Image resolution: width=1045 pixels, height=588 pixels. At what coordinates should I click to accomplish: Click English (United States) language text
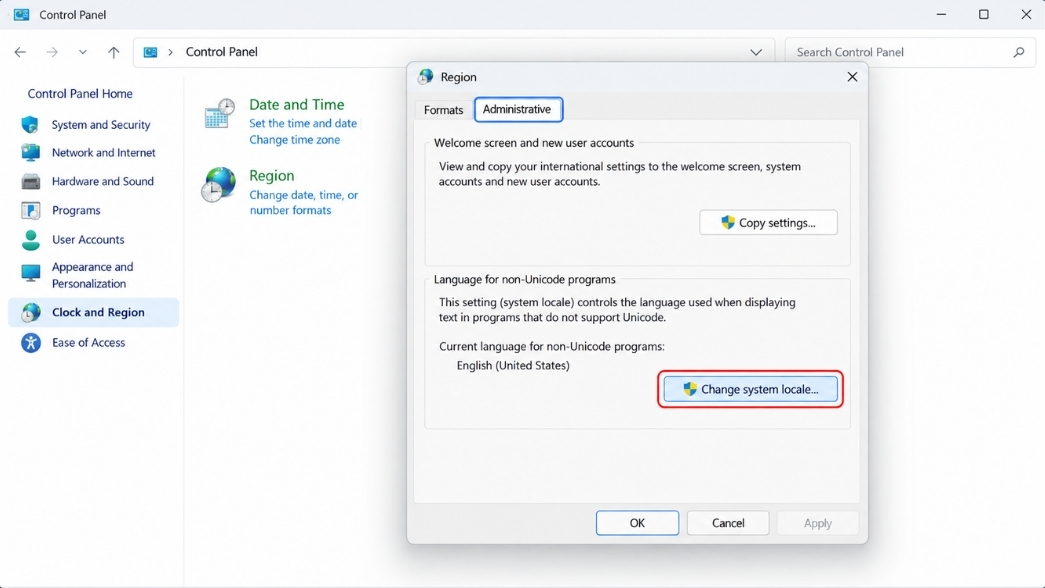[513, 365]
